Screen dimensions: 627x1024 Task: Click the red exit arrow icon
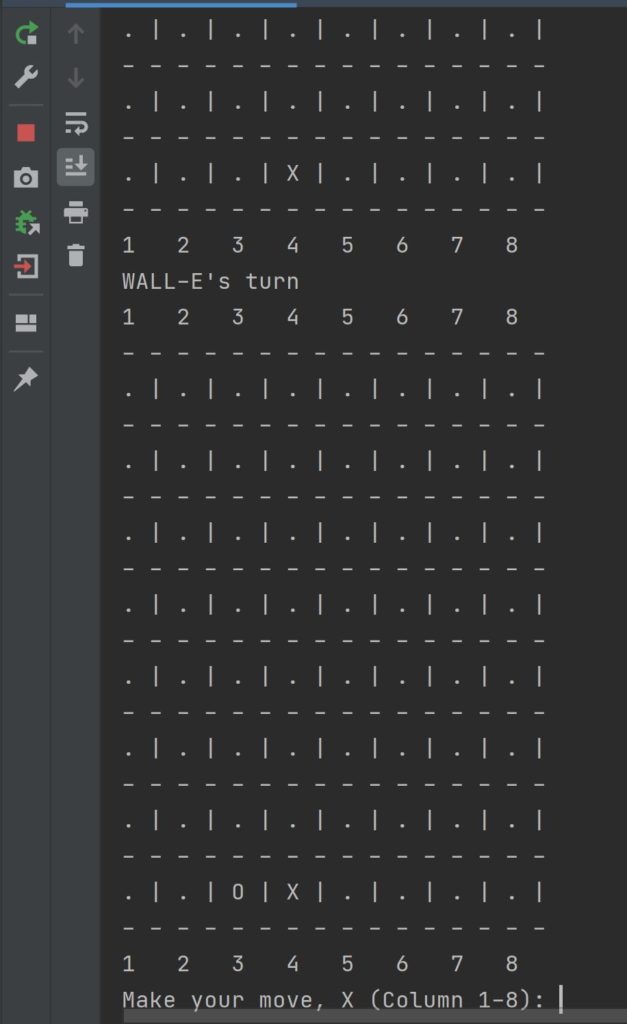[26, 266]
